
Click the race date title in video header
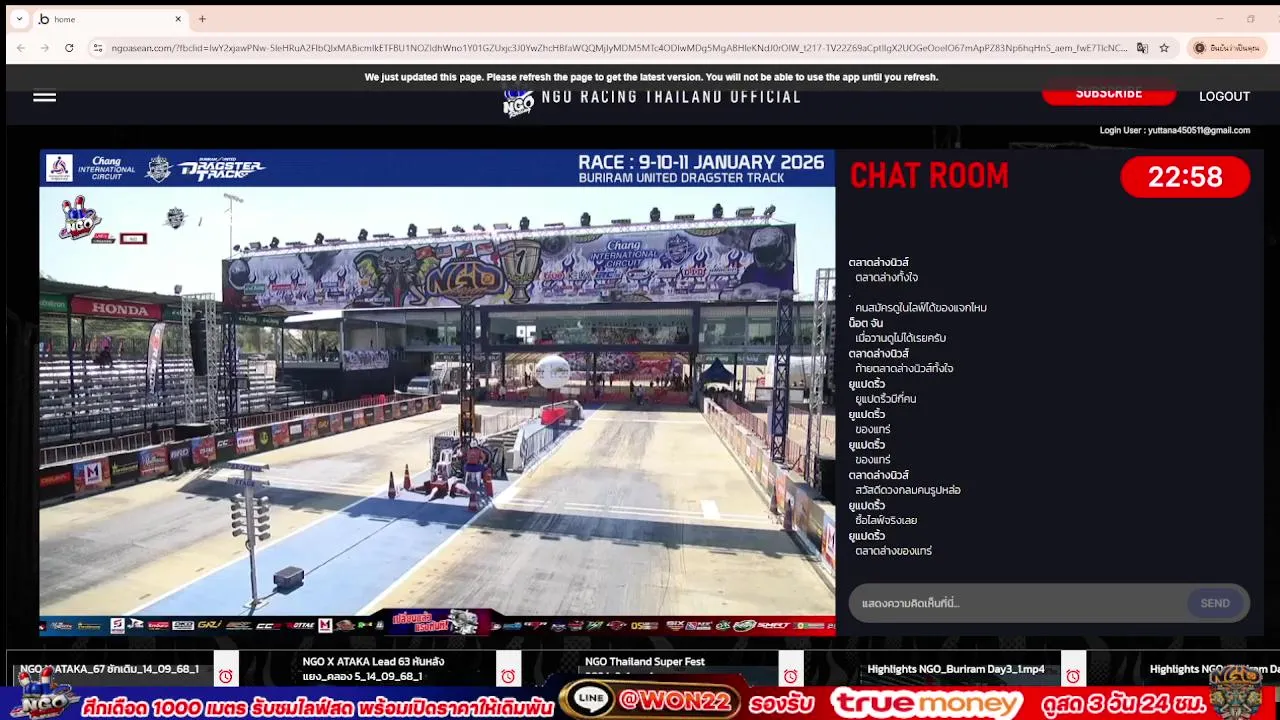pos(701,162)
